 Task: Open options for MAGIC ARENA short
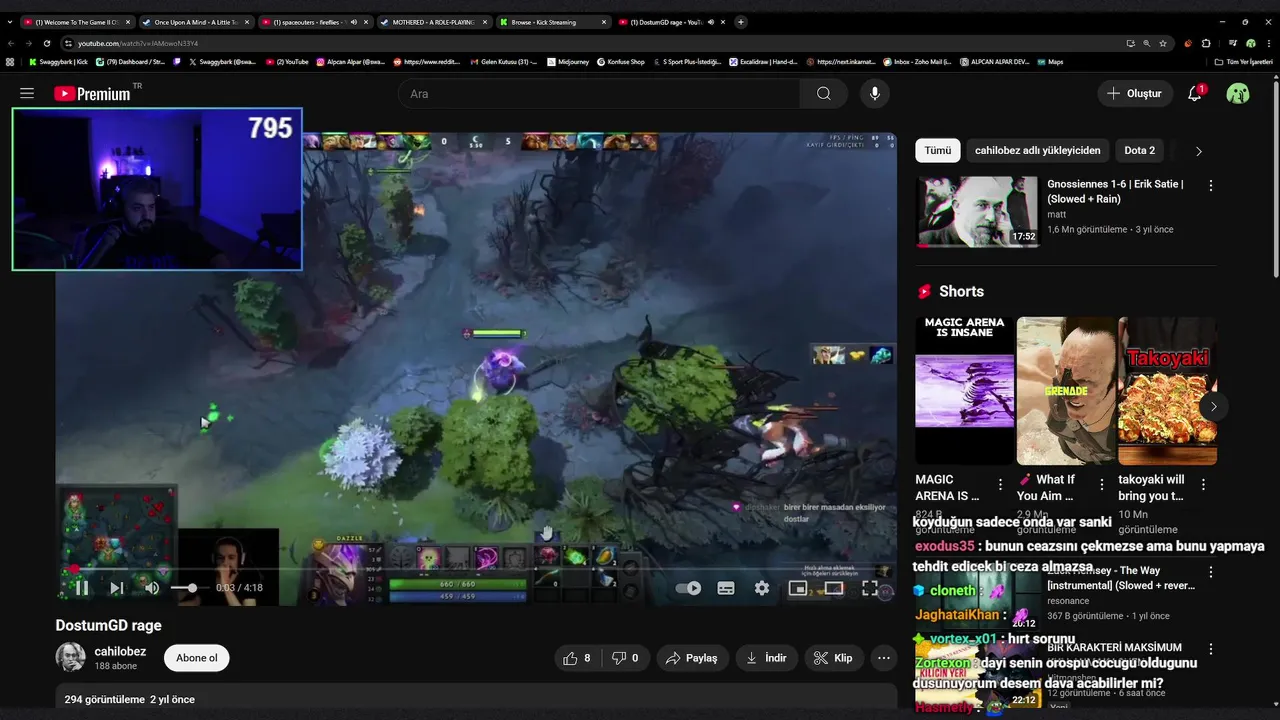pyautogui.click(x=1000, y=484)
